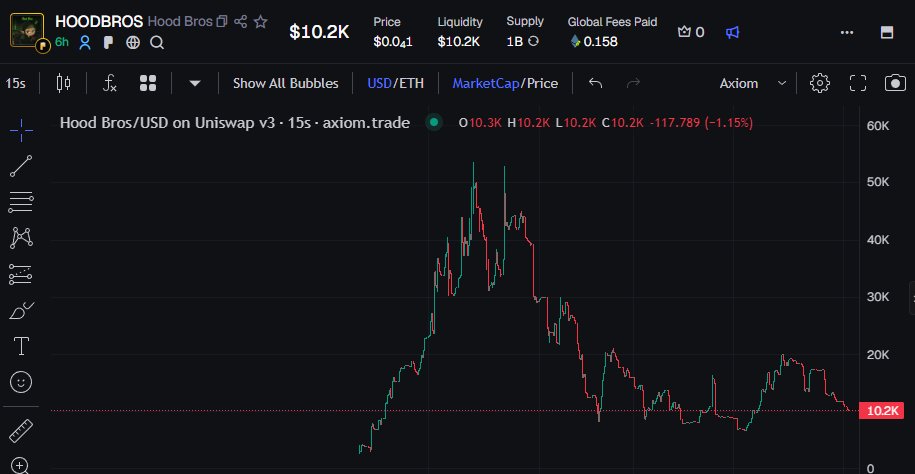Click the $10.2K market cap value
This screenshot has width=915, height=474.
(x=319, y=32)
